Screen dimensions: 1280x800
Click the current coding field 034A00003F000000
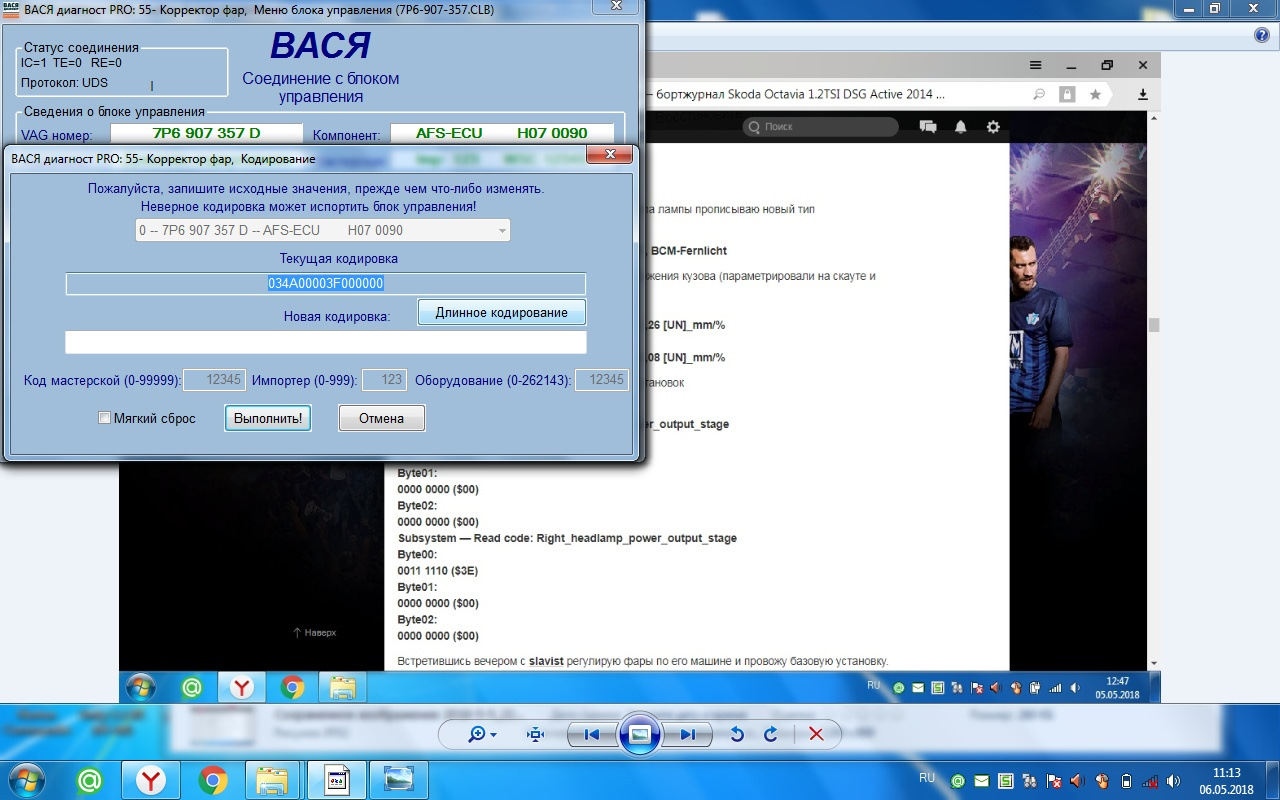click(x=326, y=283)
